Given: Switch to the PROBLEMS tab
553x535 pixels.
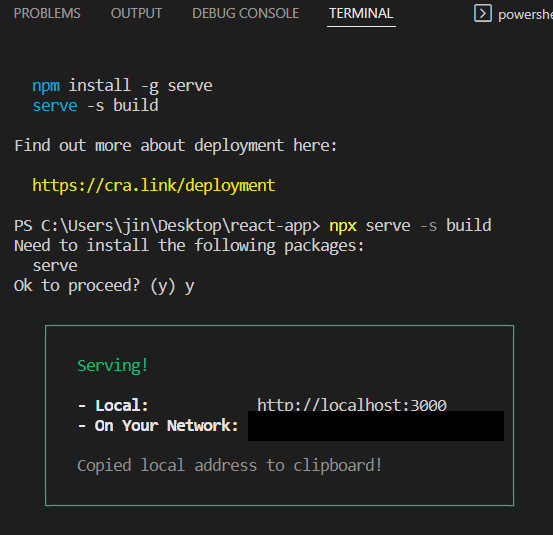Looking at the screenshot, I should tap(47, 13).
